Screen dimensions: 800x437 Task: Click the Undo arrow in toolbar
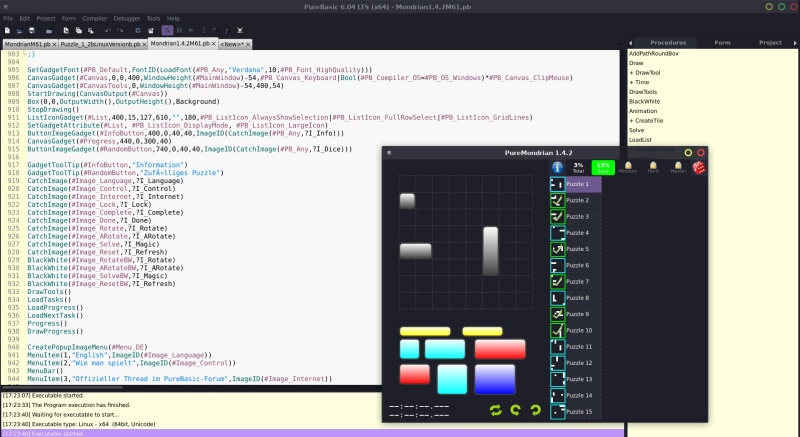(108, 31)
